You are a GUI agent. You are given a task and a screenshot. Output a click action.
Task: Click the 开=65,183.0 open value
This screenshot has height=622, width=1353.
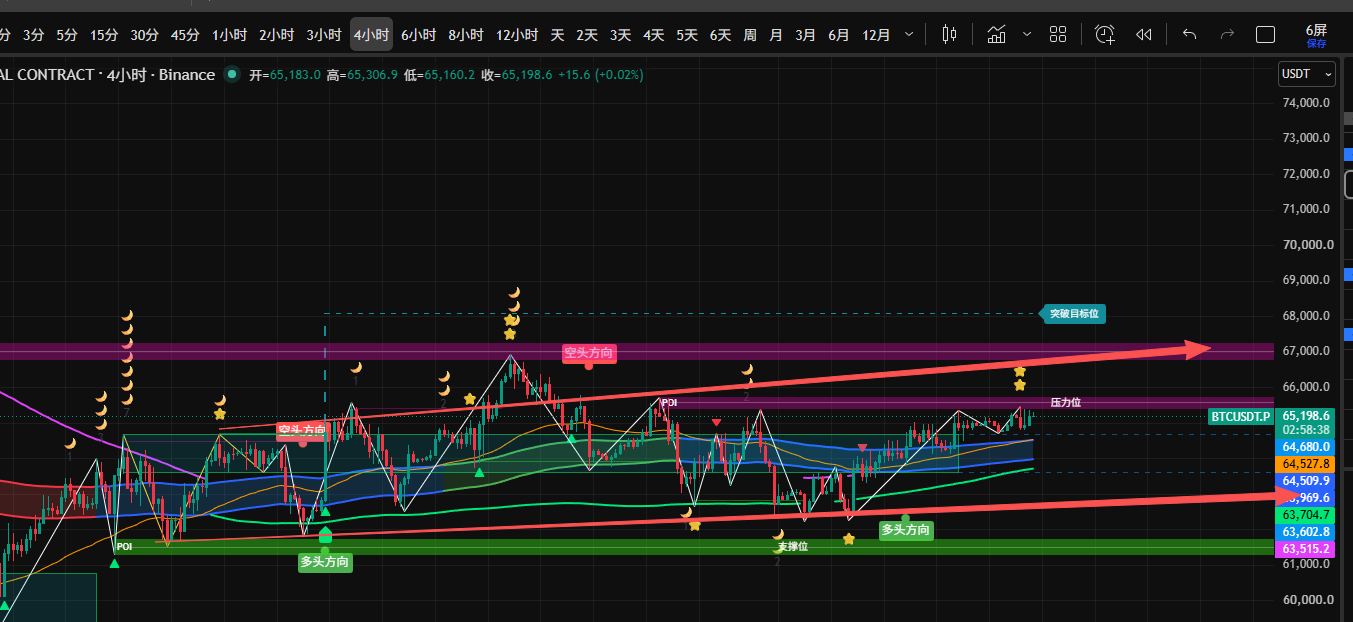point(285,75)
